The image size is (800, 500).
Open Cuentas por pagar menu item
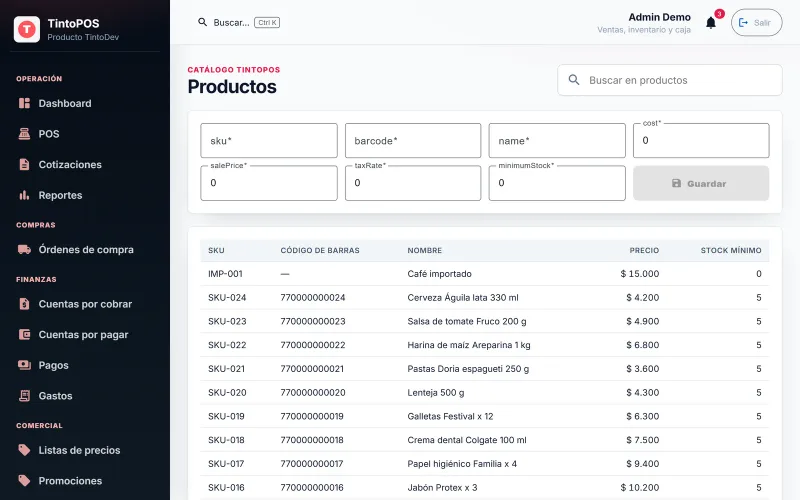[x=85, y=335]
